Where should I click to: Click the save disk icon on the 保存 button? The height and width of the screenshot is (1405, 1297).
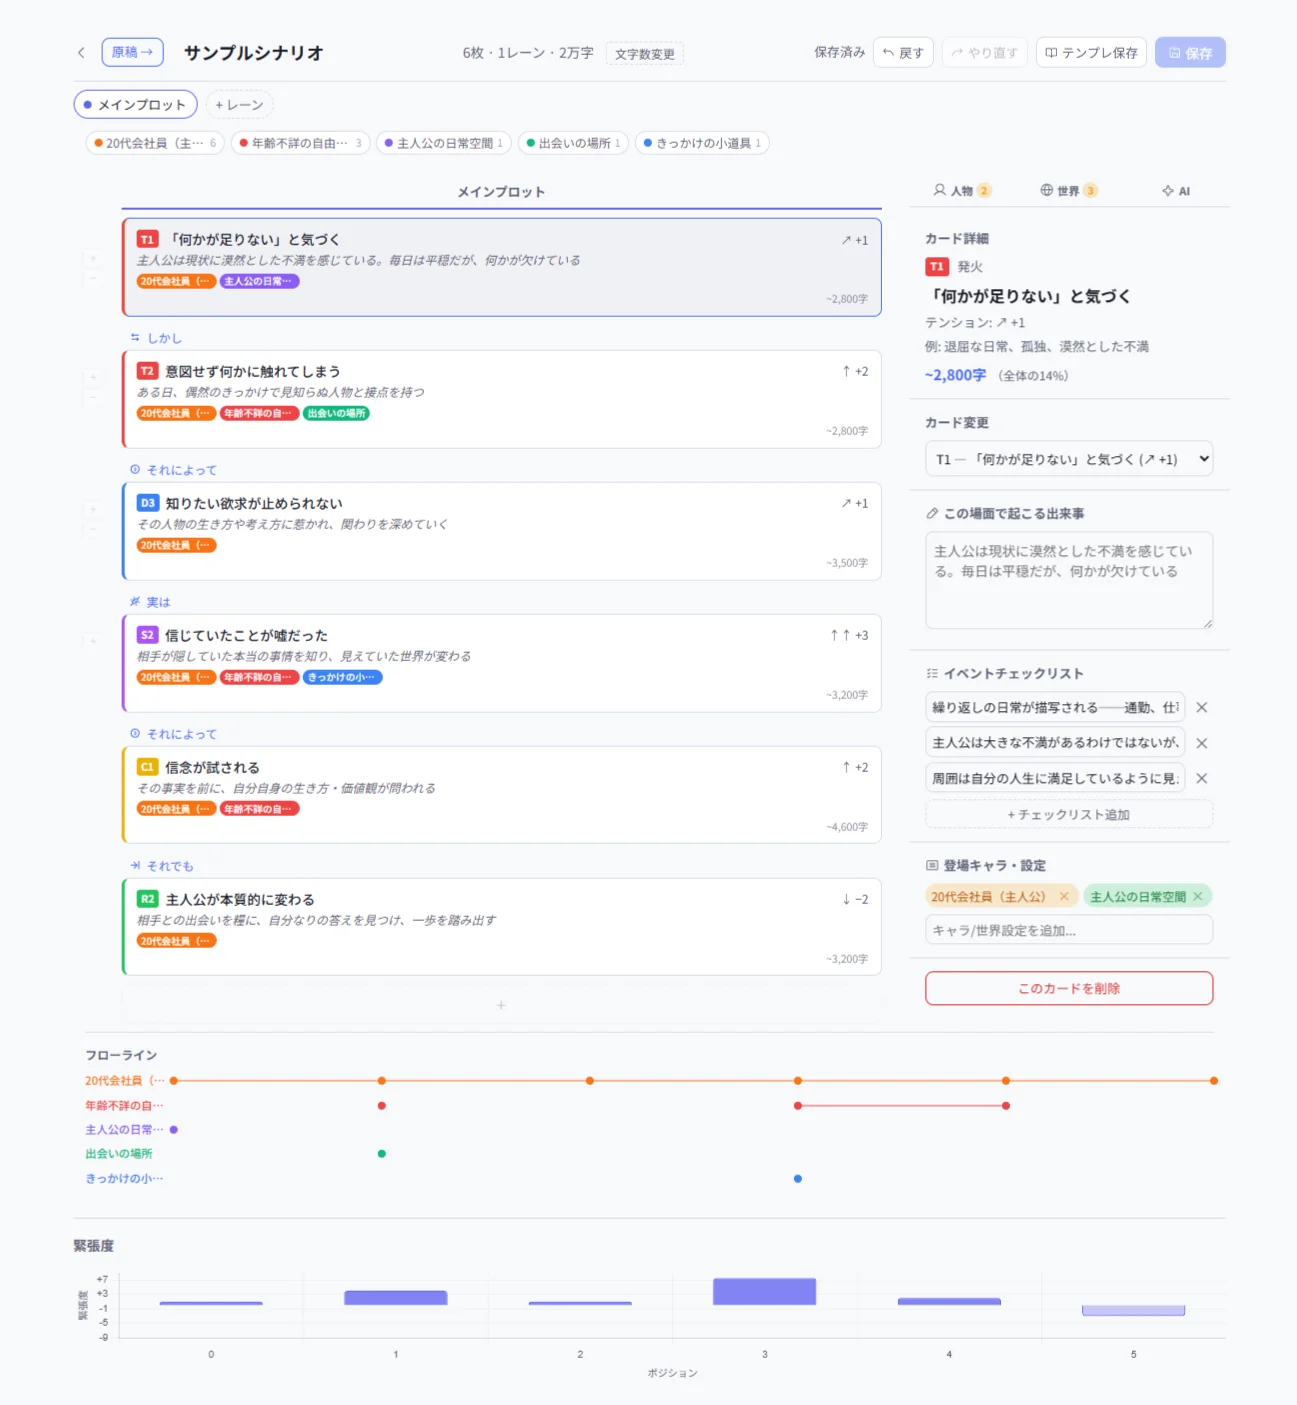(x=1176, y=52)
